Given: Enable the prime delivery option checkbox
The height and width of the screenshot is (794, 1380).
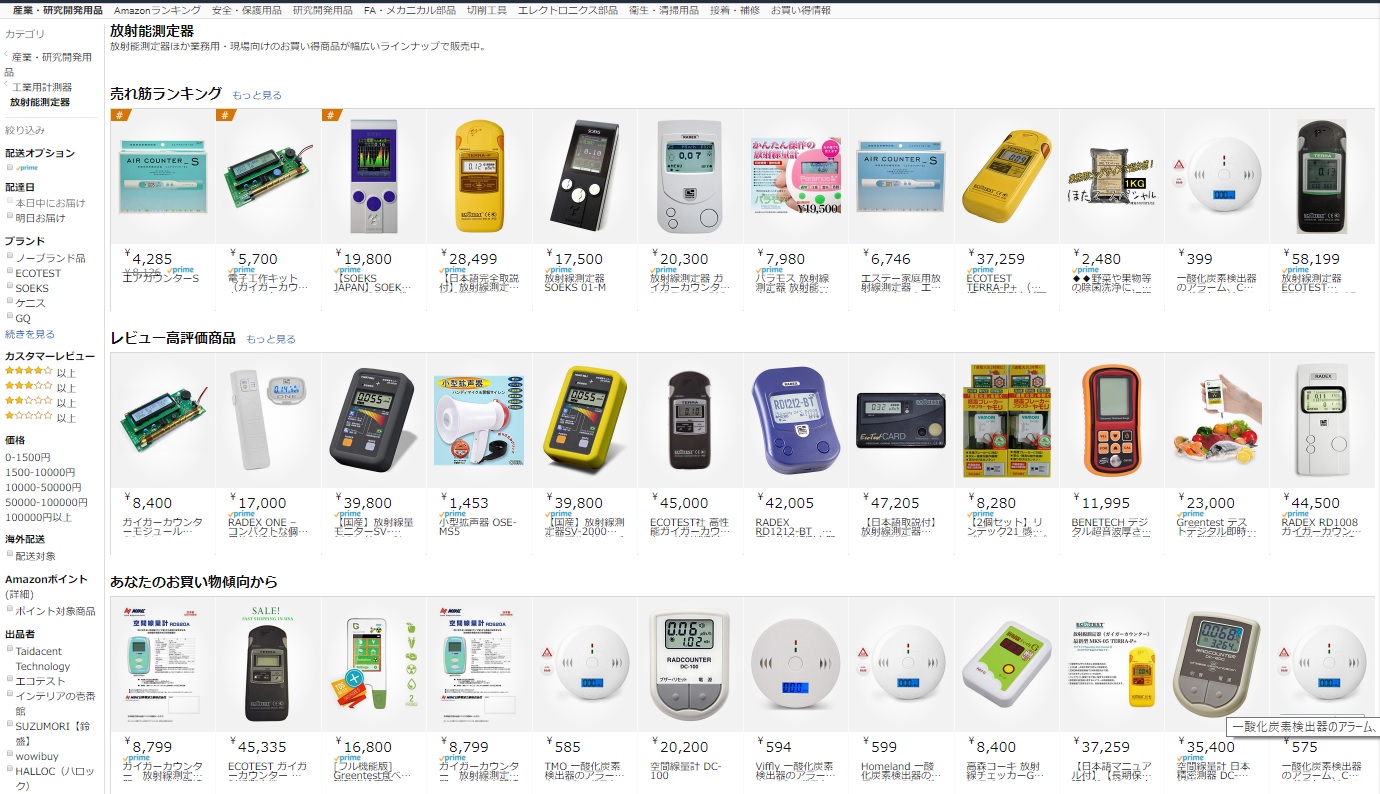Looking at the screenshot, I should click(9, 168).
